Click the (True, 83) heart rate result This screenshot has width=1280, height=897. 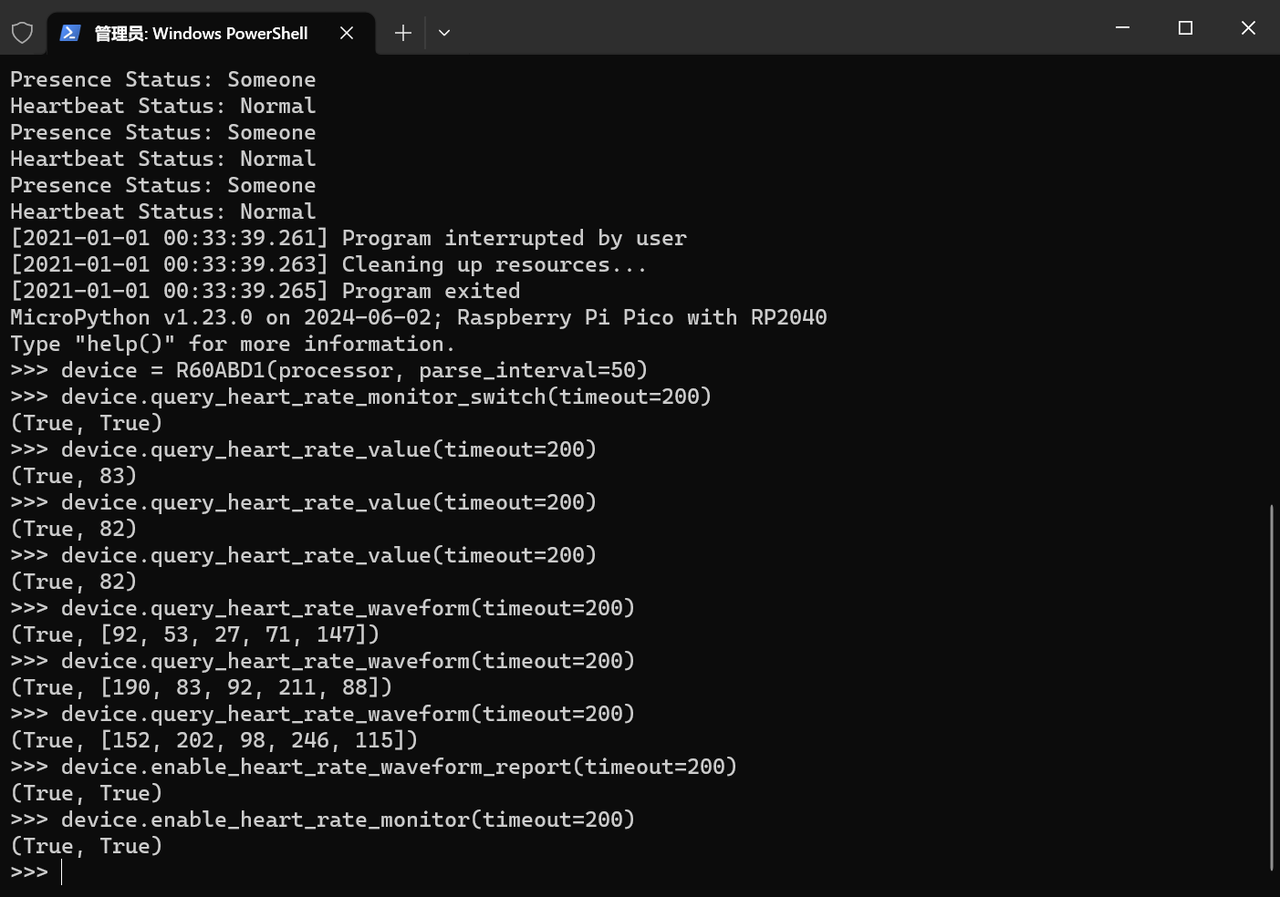73,476
